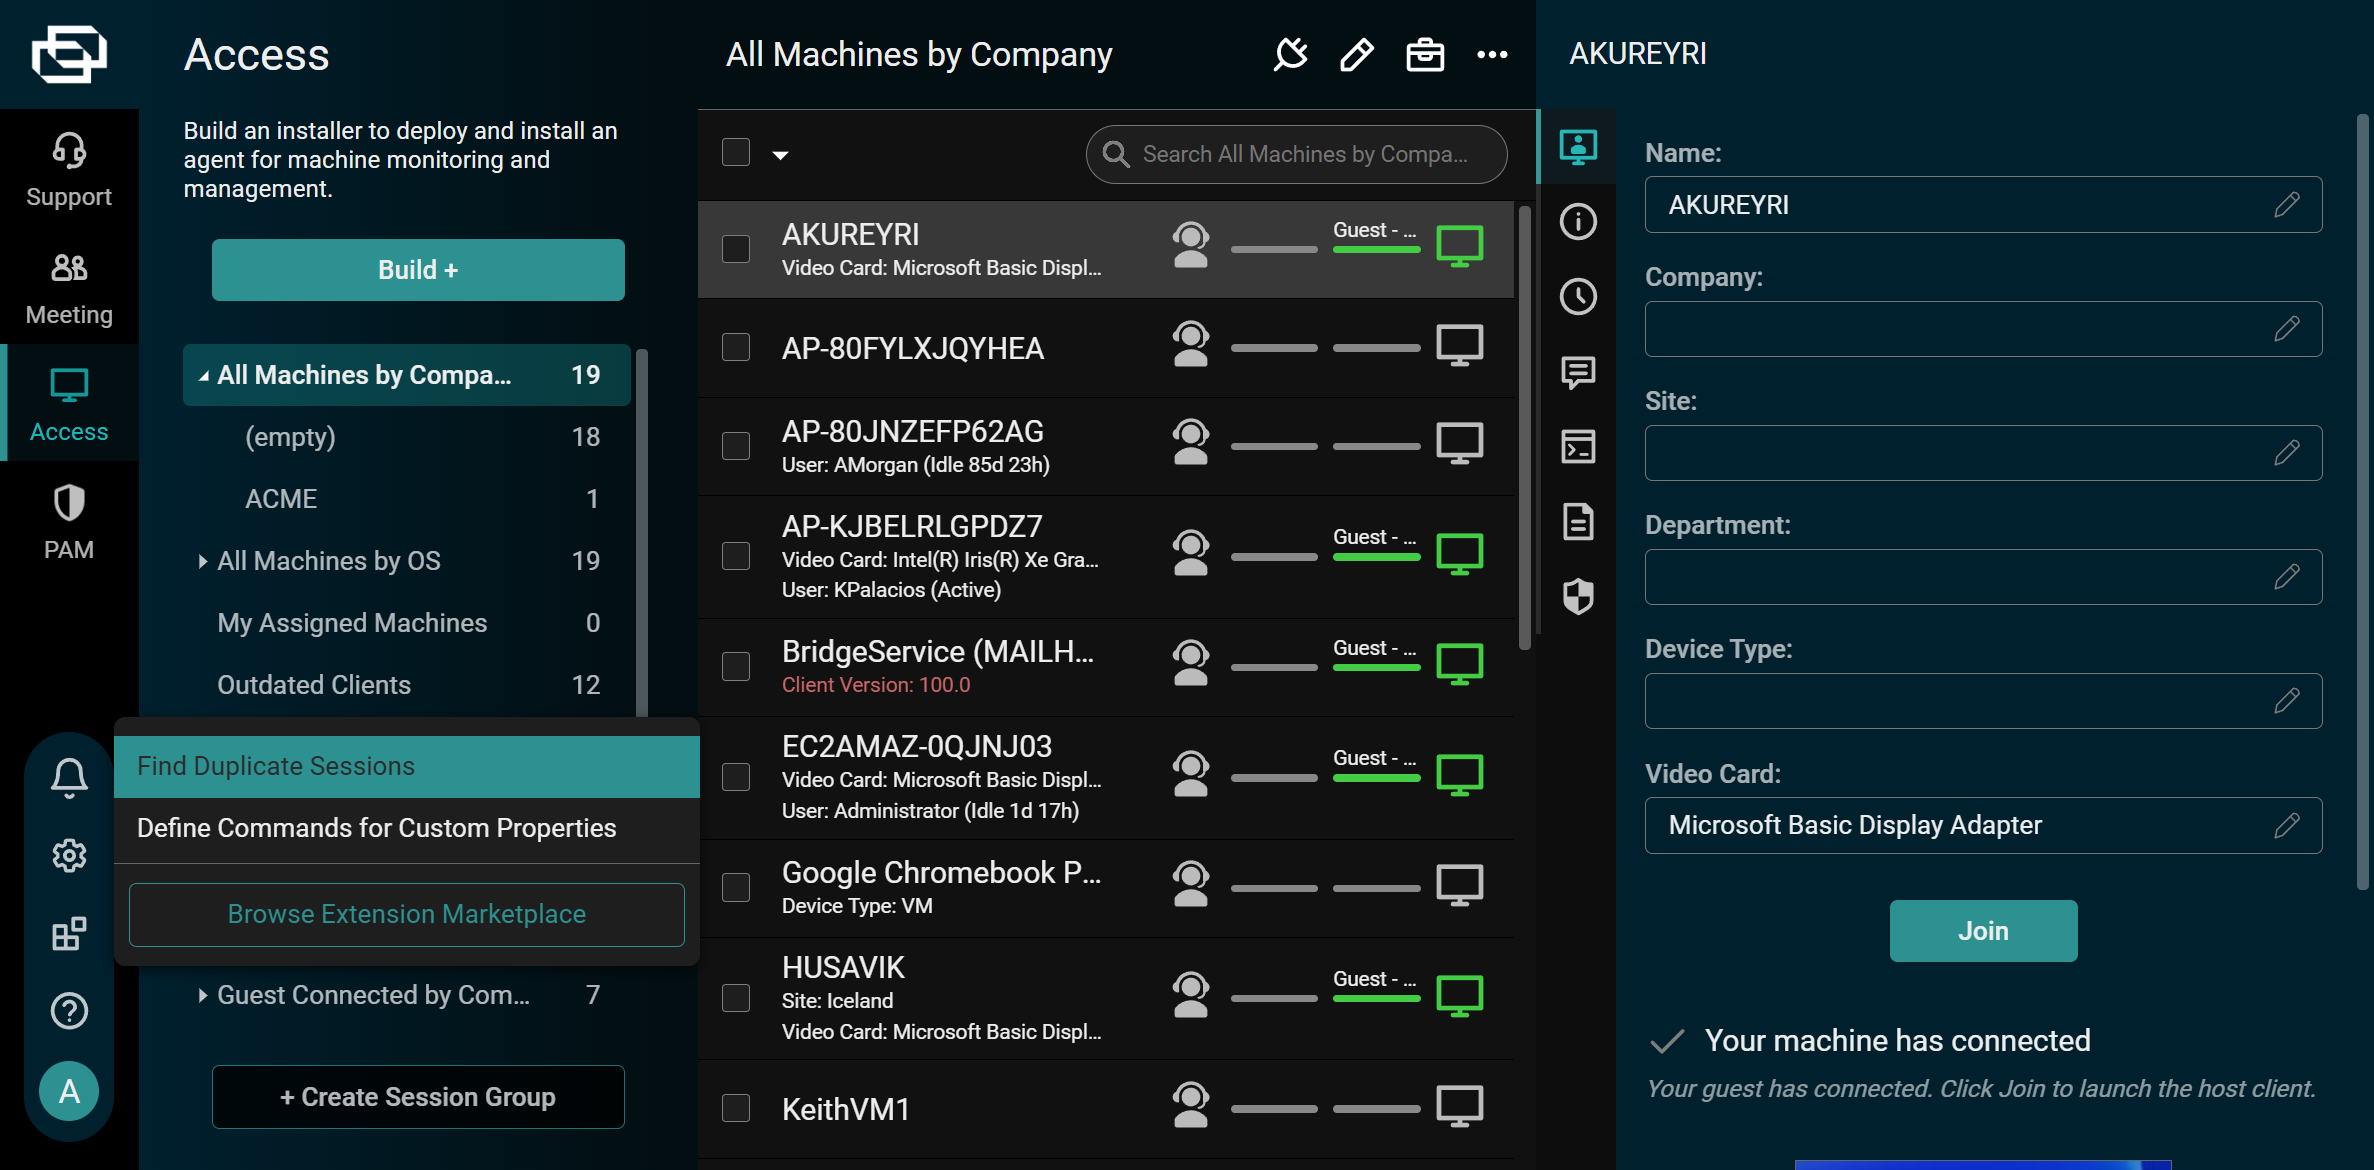Screen dimensions: 2374x1170
Task: Expand Guest Connected by Company group
Action: (x=203, y=995)
